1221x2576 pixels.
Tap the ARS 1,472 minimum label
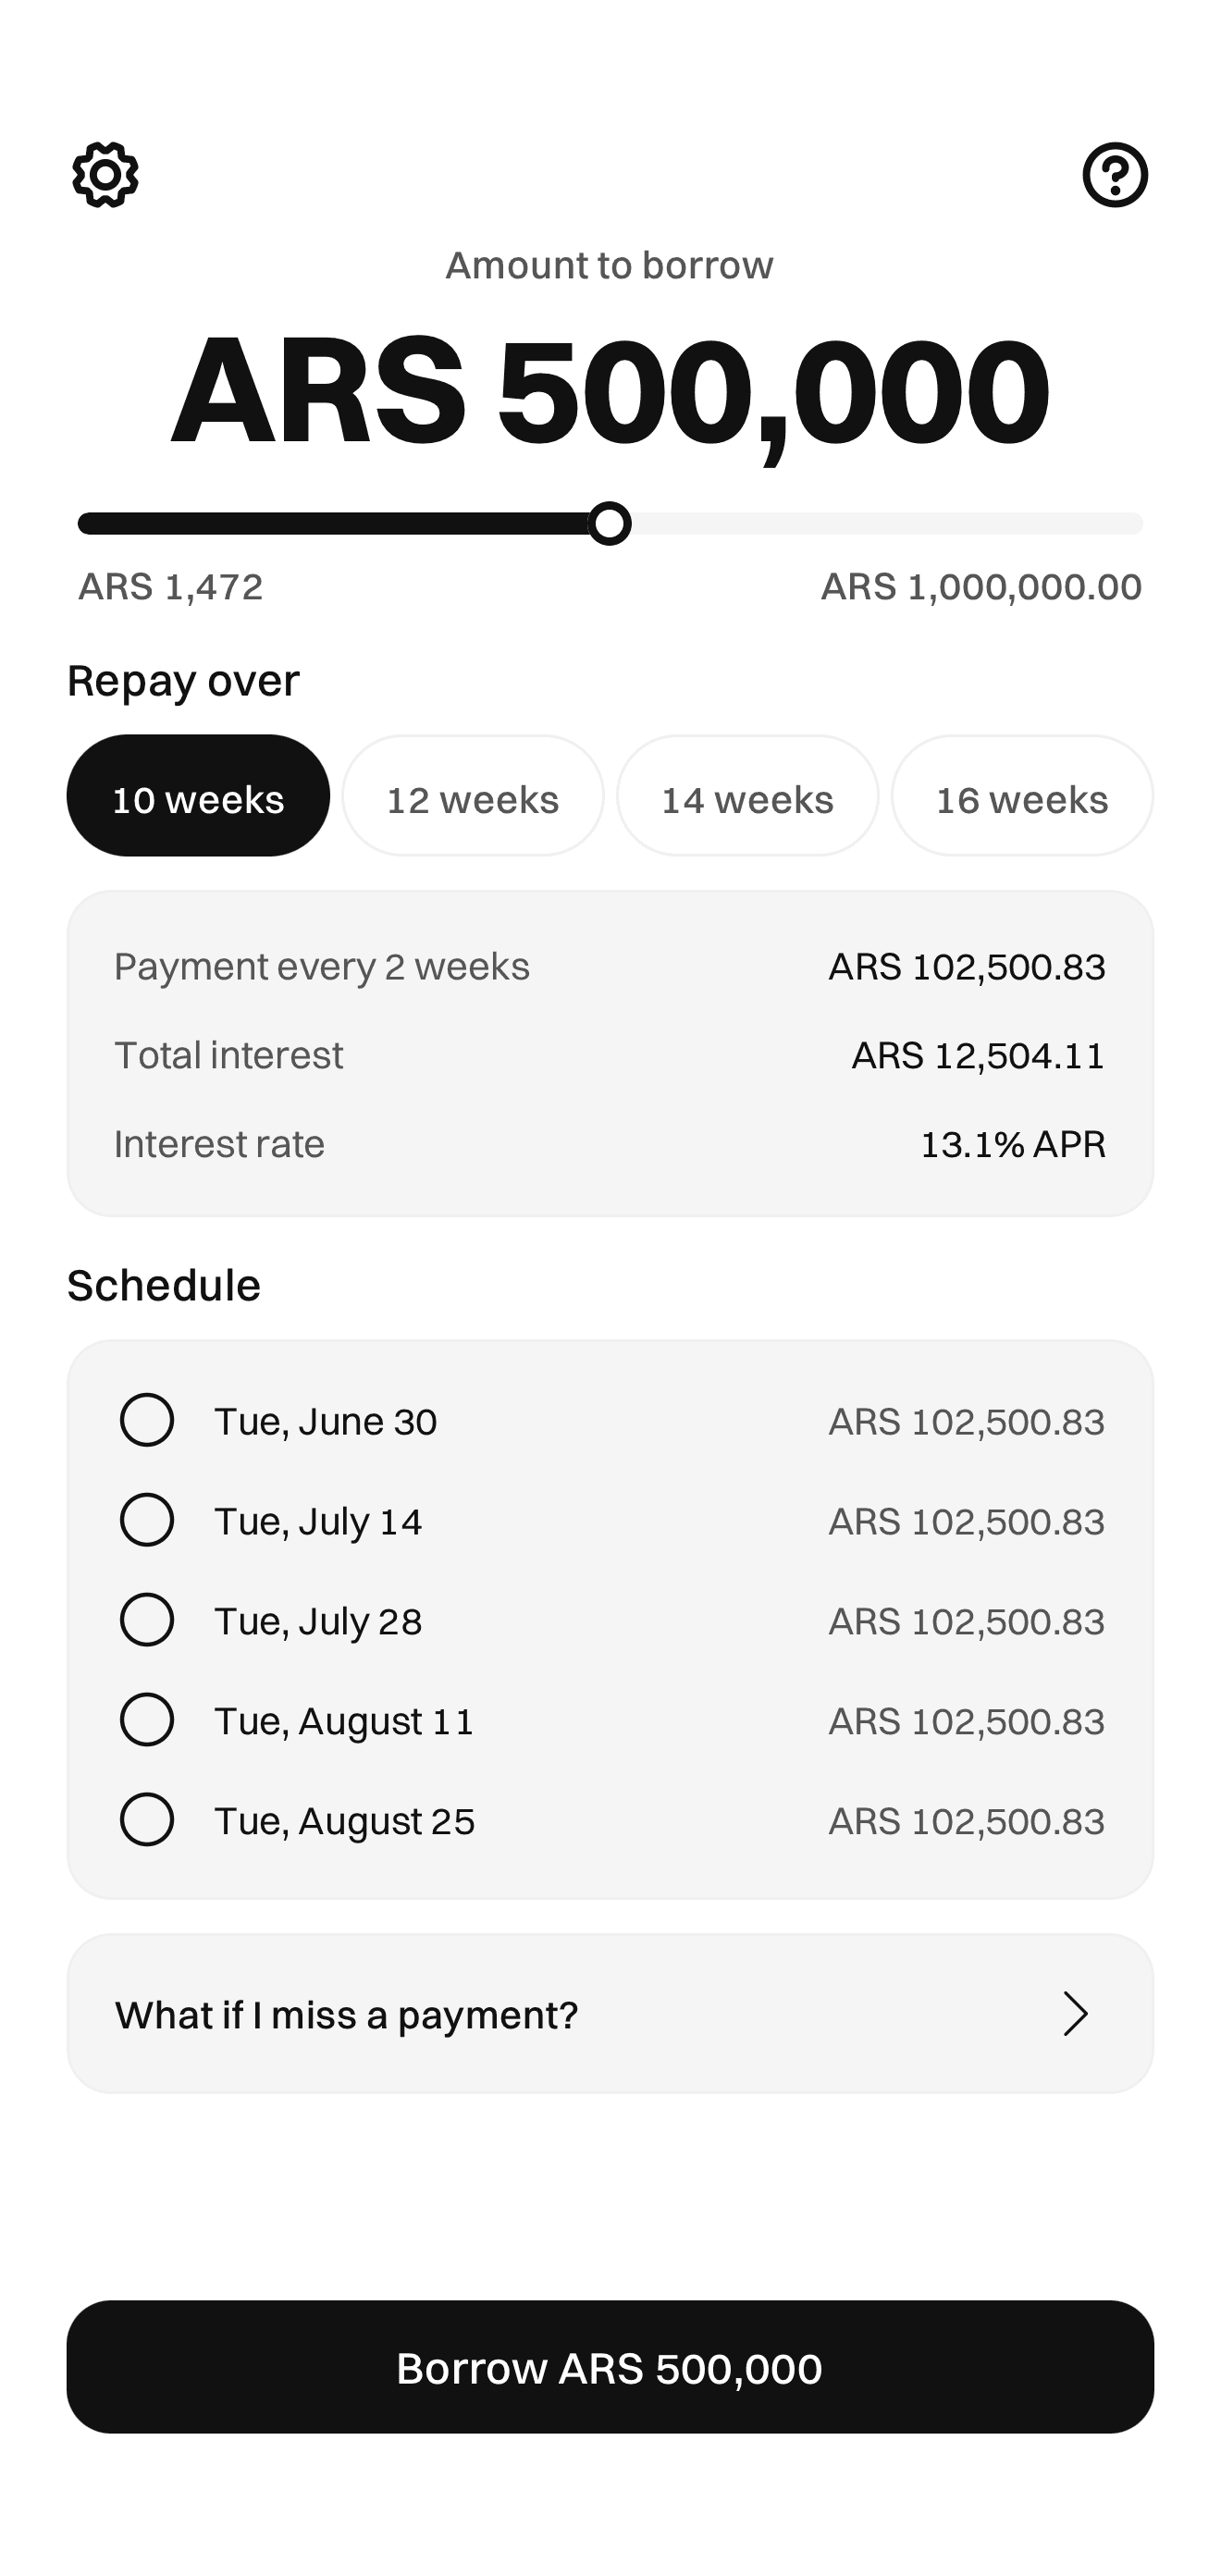coord(171,587)
